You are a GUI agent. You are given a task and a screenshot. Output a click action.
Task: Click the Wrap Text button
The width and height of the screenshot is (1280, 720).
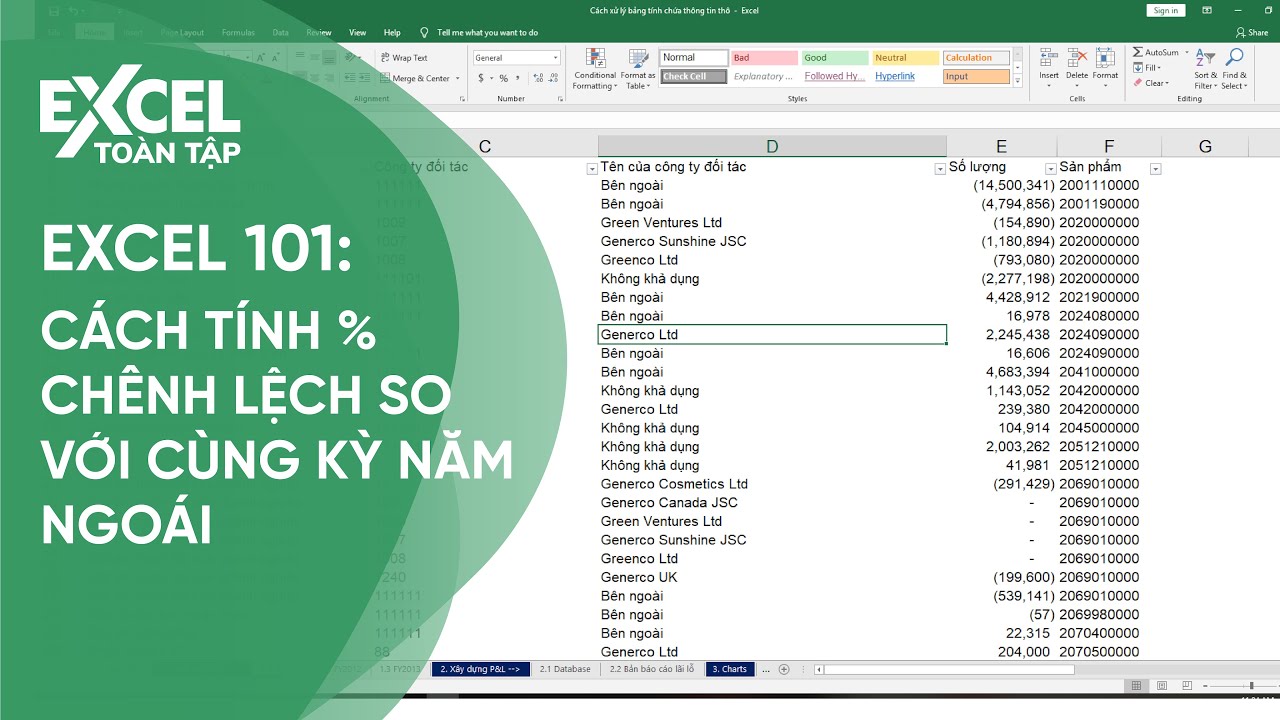403,58
